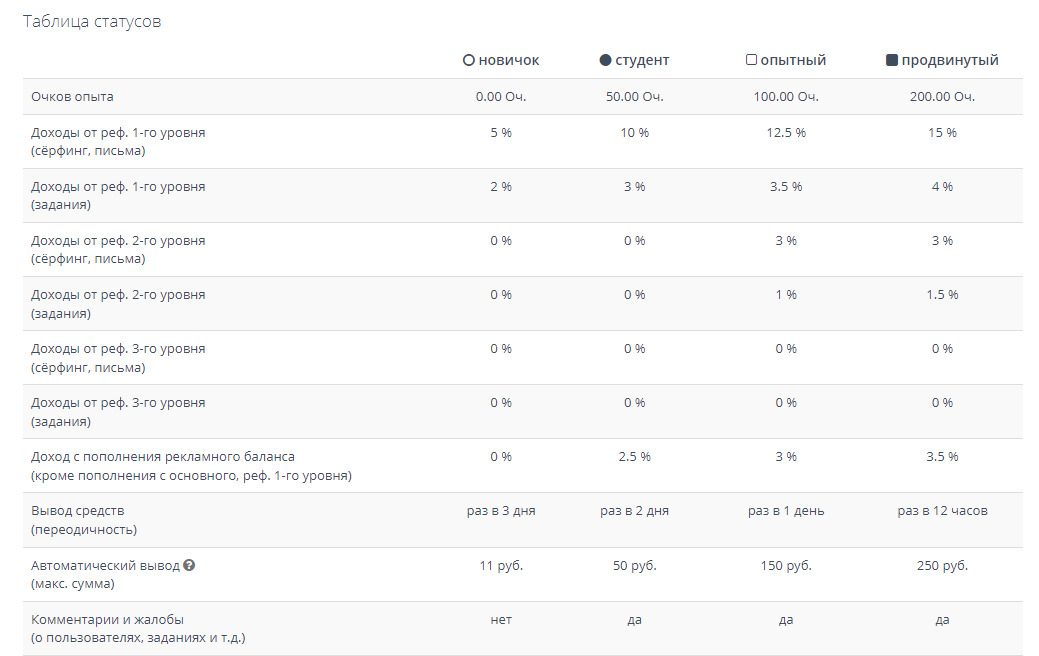Click the Автоматический вывод row label

pos(105,565)
